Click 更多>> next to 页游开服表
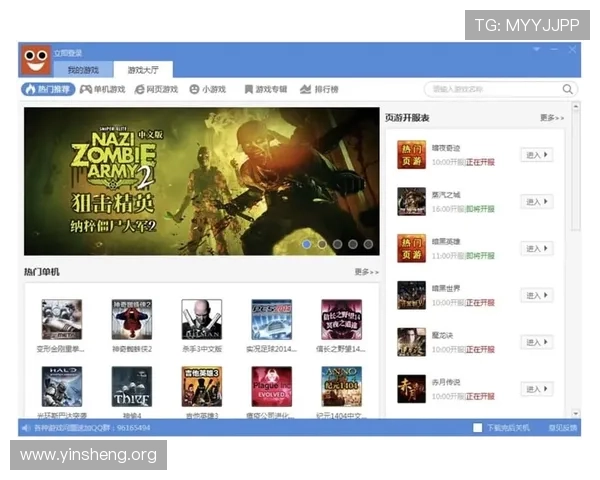This screenshot has width=600, height=480. 552,118
